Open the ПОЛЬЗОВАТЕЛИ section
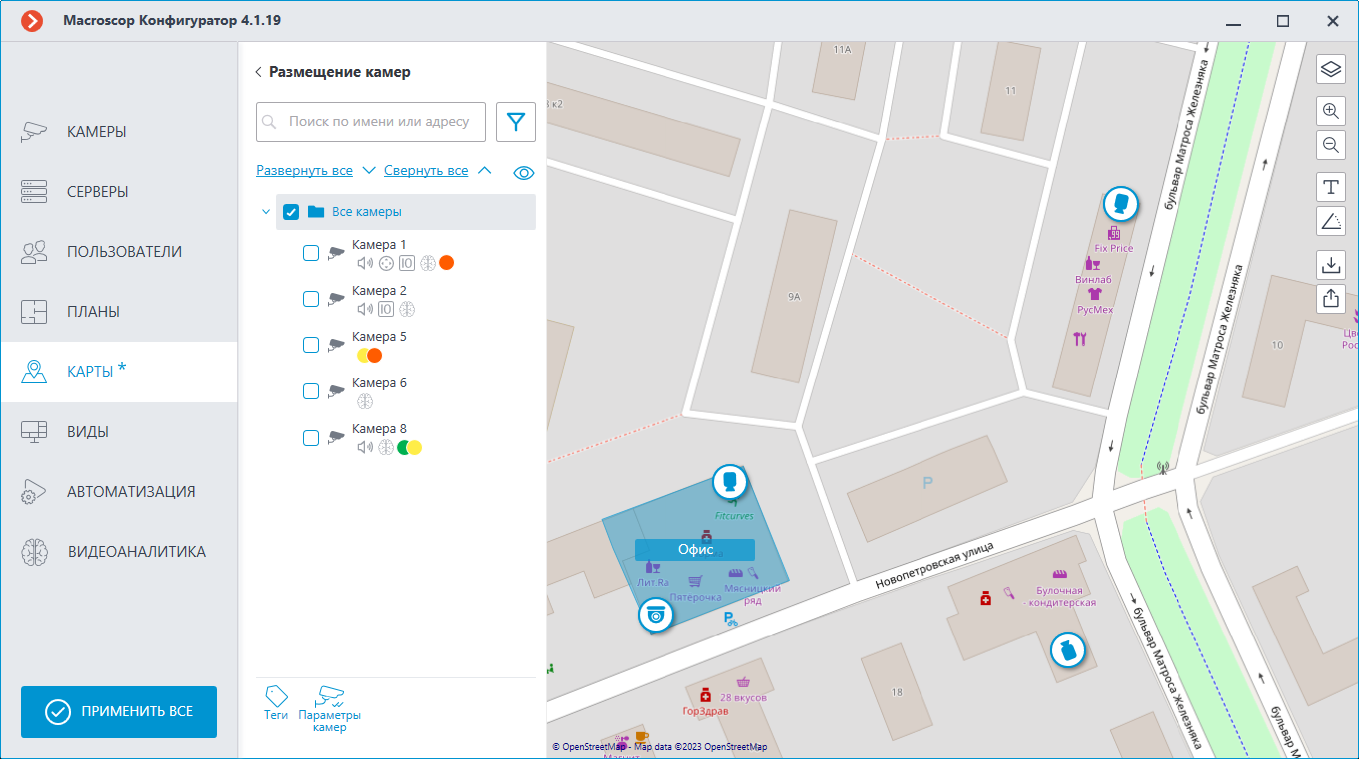Image resolution: width=1359 pixels, height=759 pixels. click(119, 252)
